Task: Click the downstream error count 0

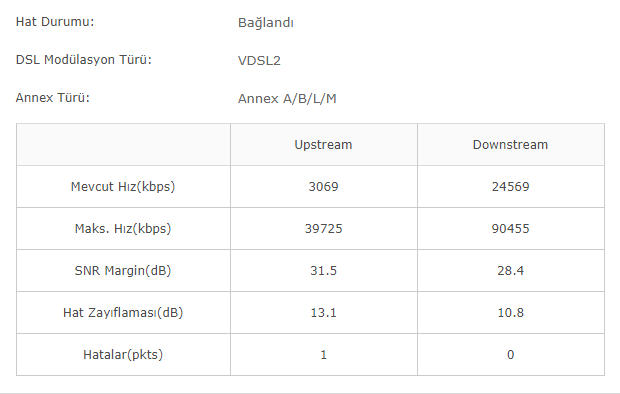Action: tap(510, 355)
